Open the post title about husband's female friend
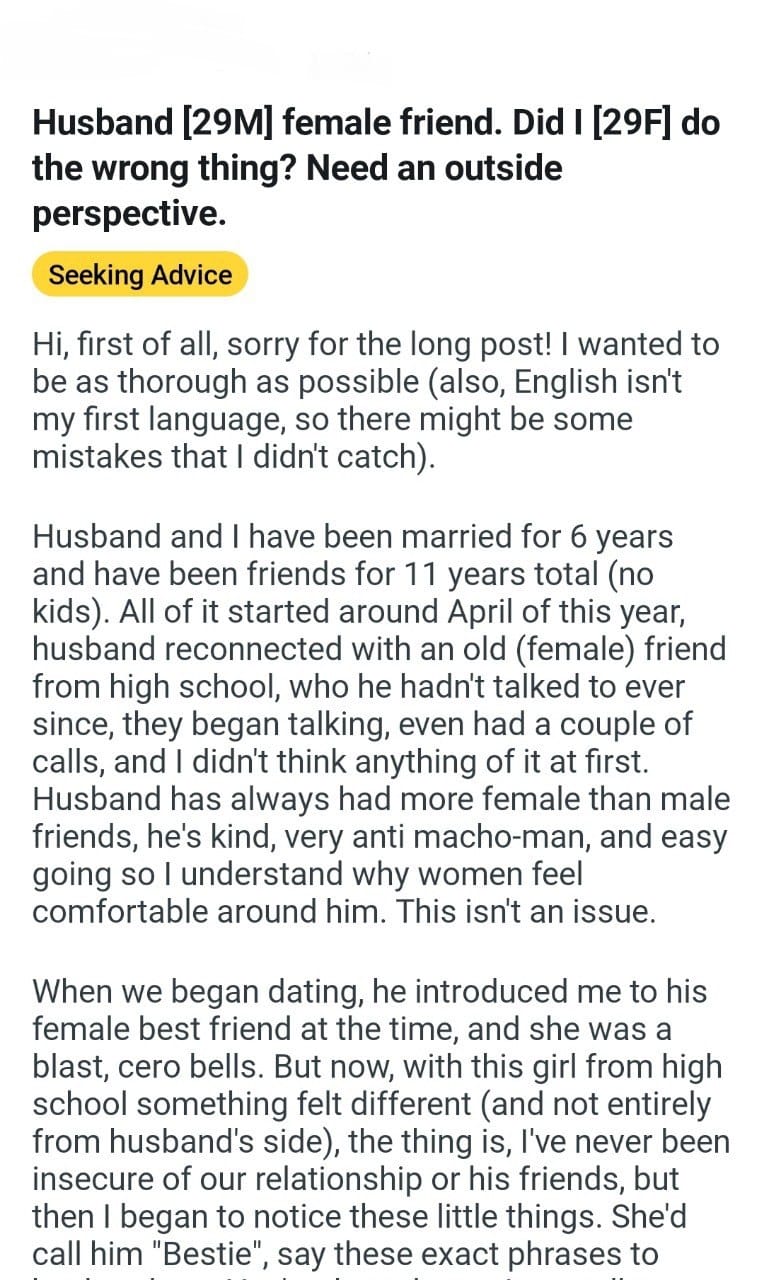 [375, 167]
